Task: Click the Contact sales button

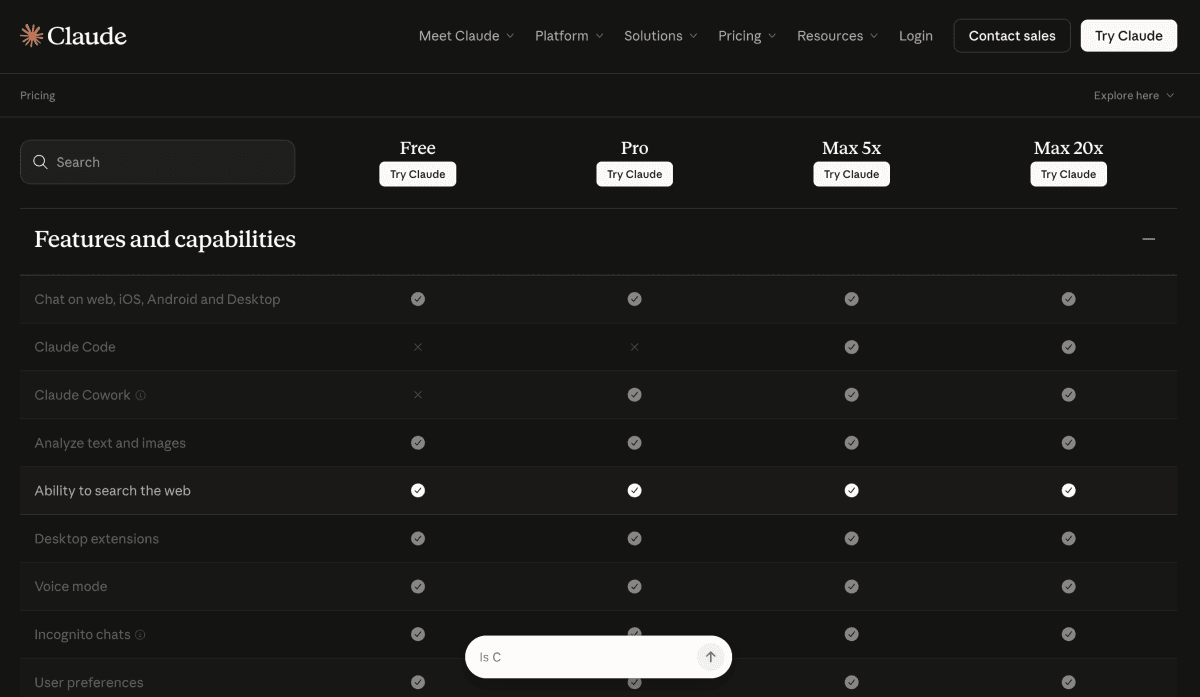Action: [1012, 36]
